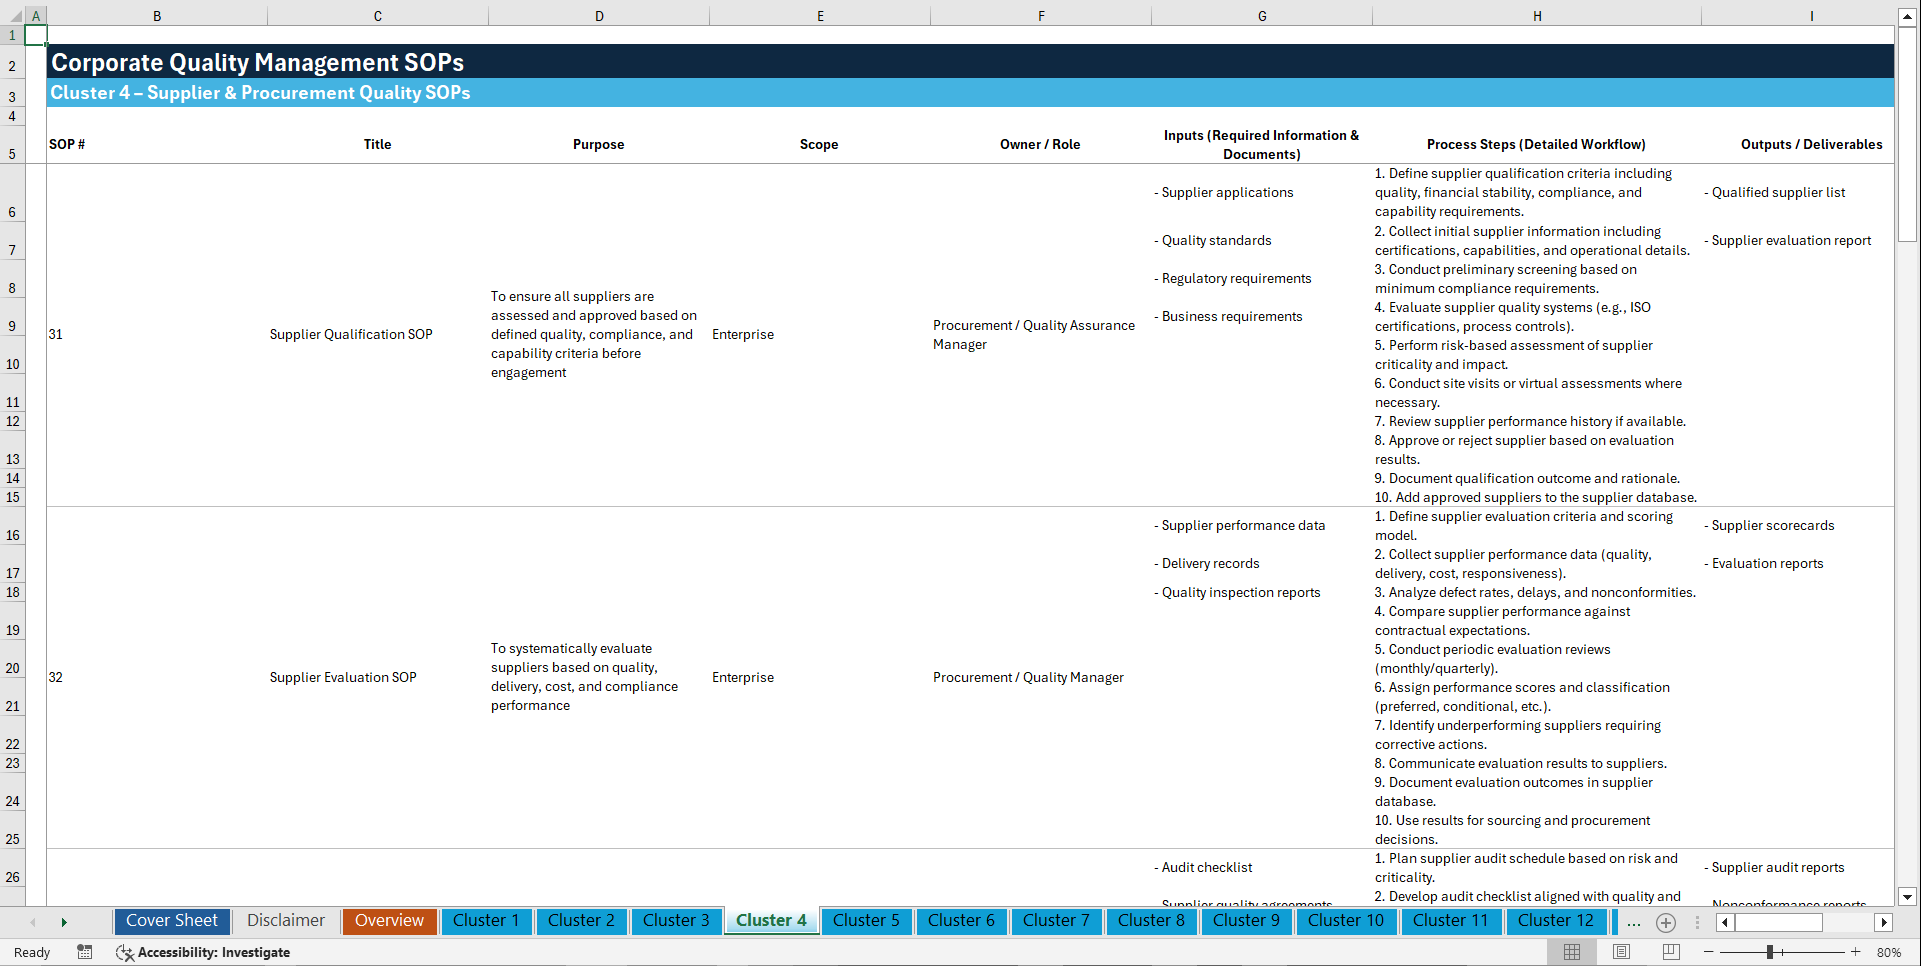Switch to Cluster 2 sheet
The height and width of the screenshot is (966, 1921).
(x=581, y=921)
